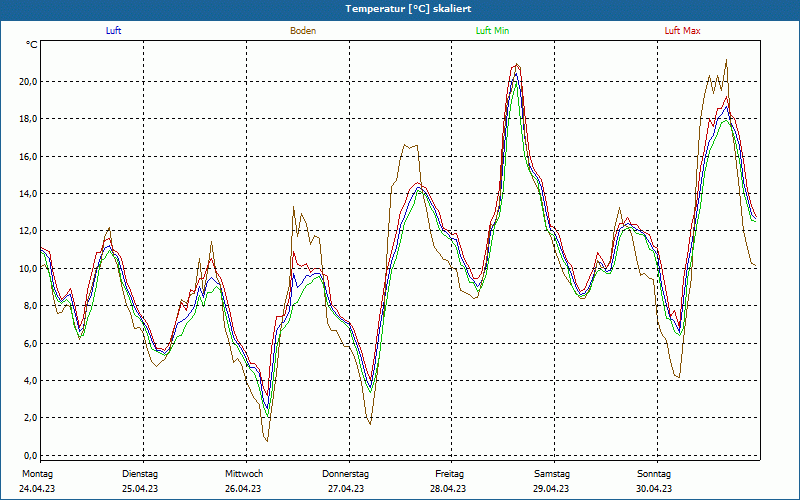Click the '14,0' y-axis value
The image size is (800, 500).
(x=28, y=194)
